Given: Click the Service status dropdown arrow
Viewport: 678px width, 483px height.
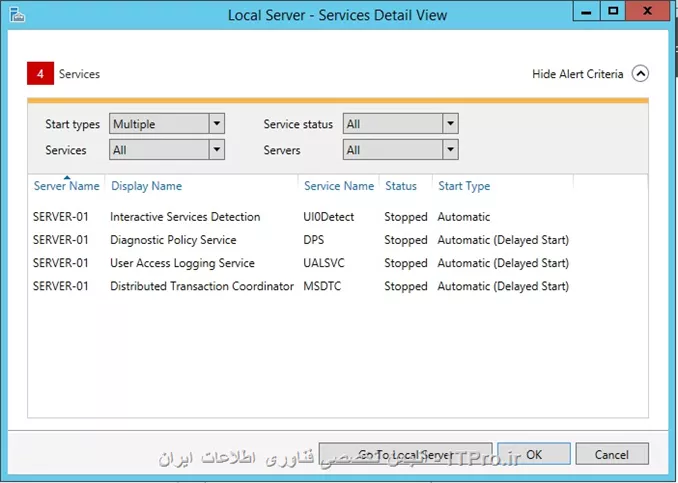Looking at the screenshot, I should (451, 124).
